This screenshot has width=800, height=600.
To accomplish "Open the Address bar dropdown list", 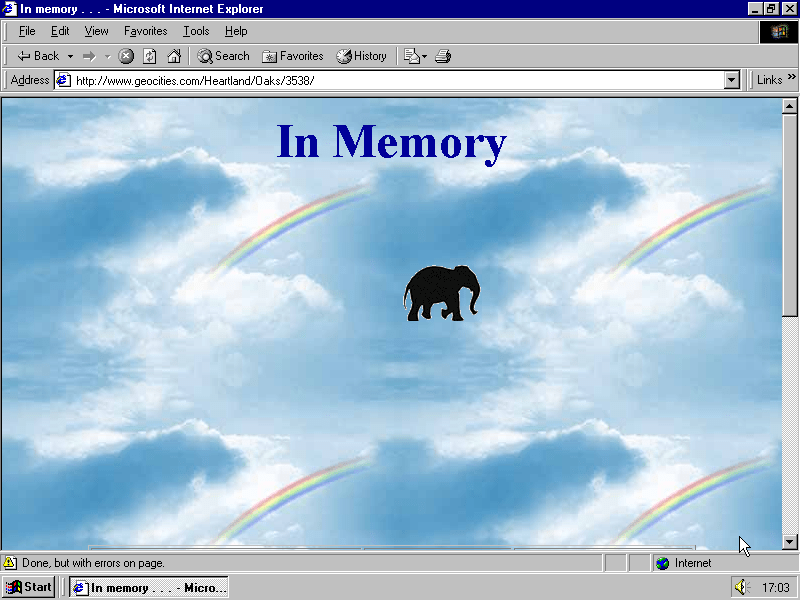I will [731, 80].
